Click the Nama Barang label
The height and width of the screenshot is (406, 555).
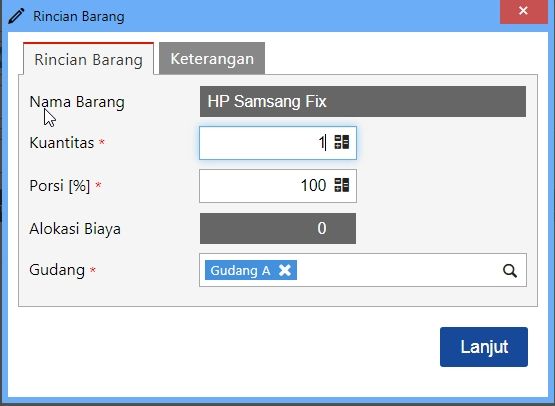click(77, 102)
